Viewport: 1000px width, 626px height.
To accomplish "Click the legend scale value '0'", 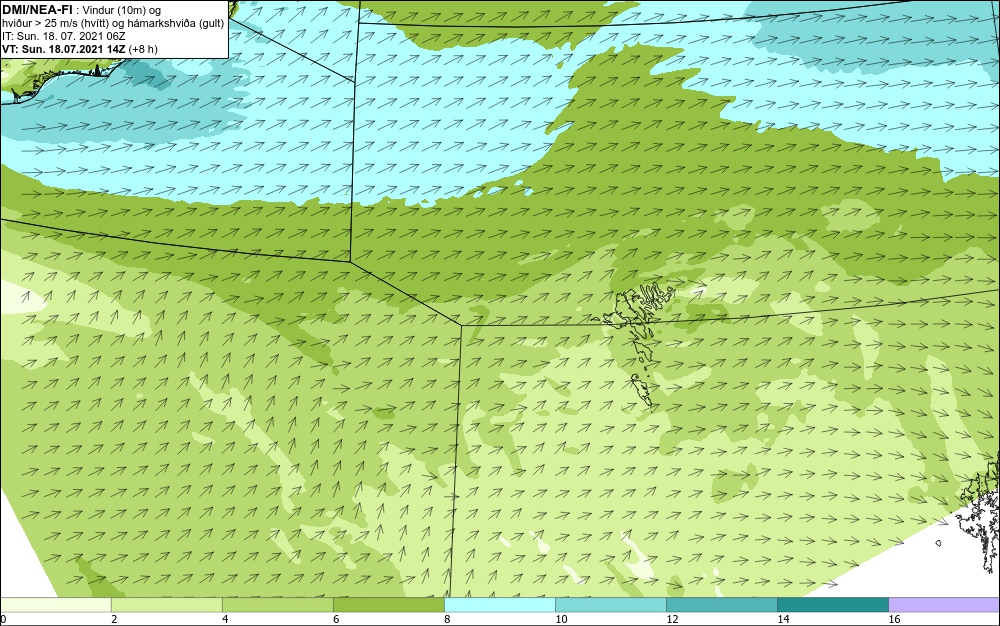I will [3, 619].
